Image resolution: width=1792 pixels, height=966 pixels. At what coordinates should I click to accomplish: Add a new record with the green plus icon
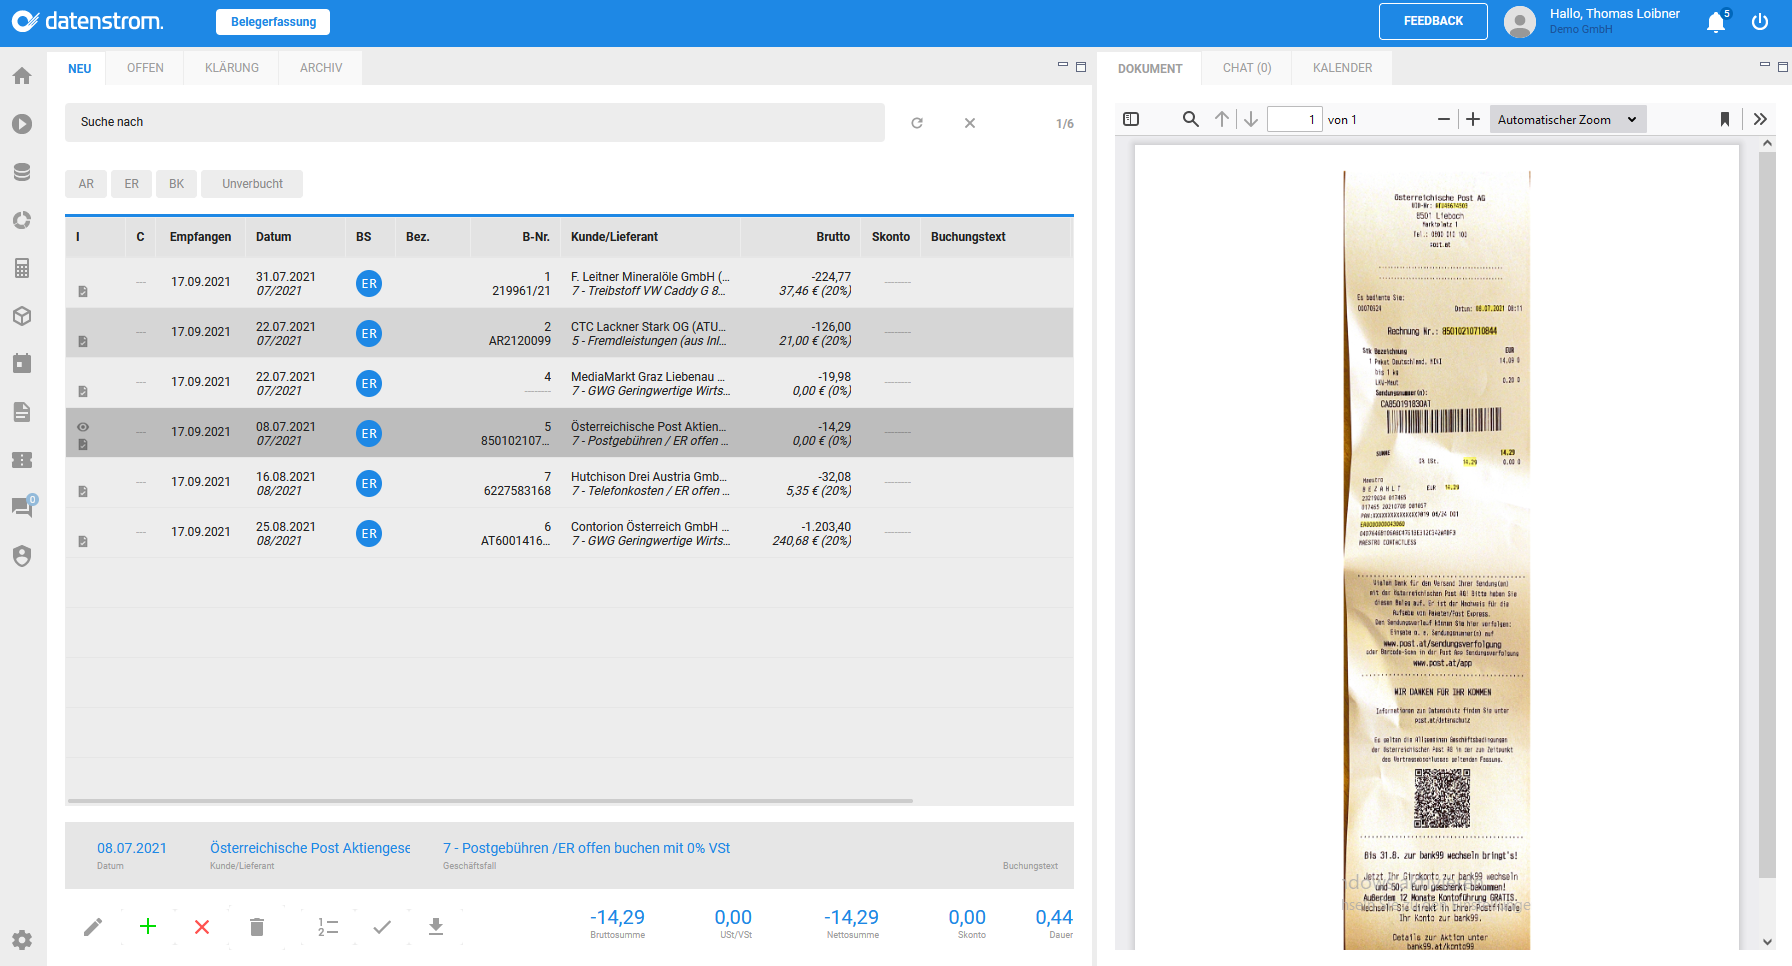(x=147, y=927)
